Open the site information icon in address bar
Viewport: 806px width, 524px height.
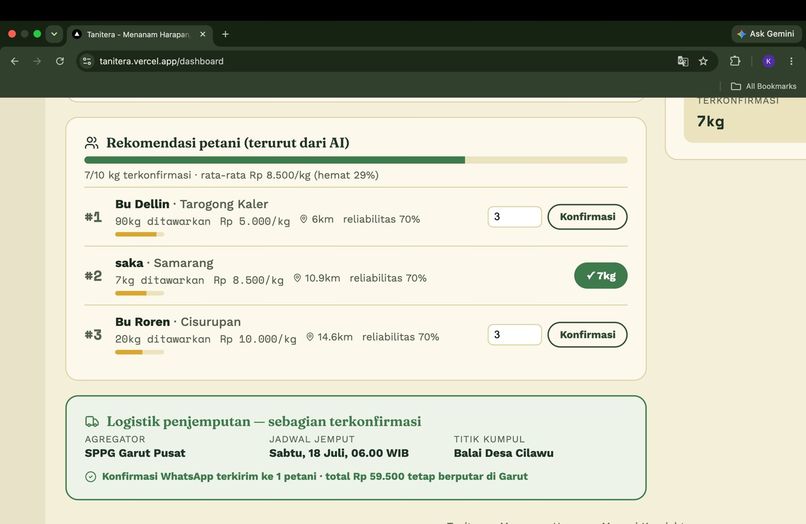point(87,61)
